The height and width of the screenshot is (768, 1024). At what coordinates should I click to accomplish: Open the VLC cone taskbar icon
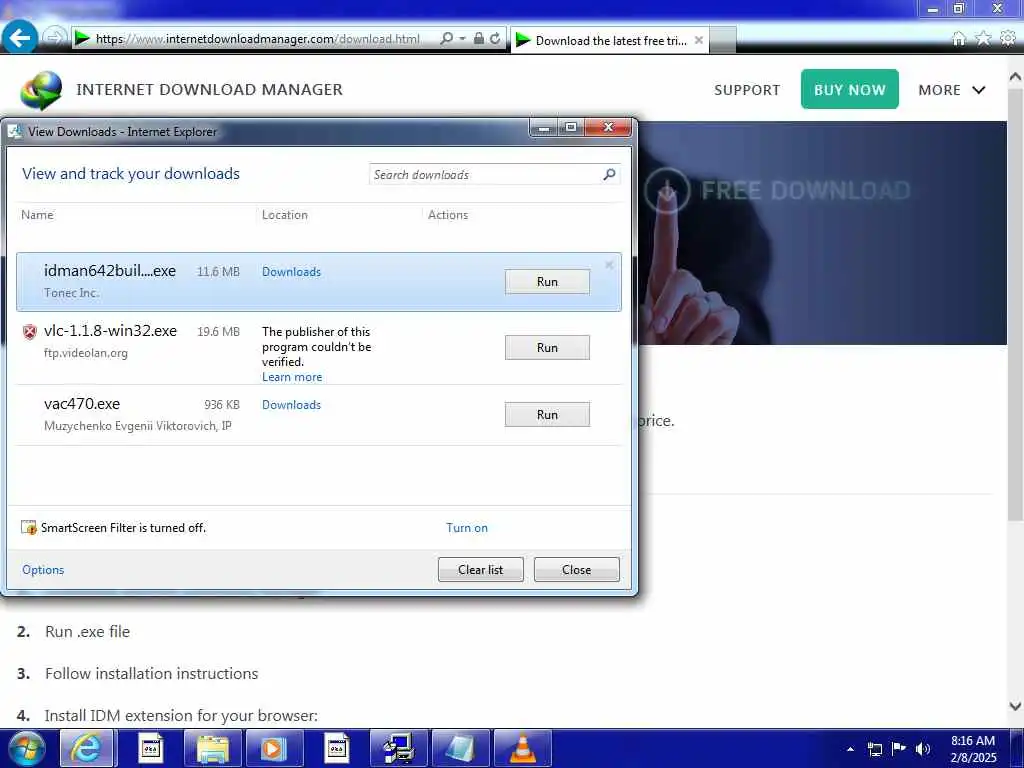coord(522,748)
